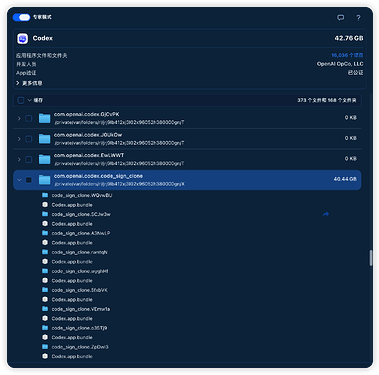
Task: Click folder icon of code_sign_clone.ramtqN
Action: click(x=45, y=252)
